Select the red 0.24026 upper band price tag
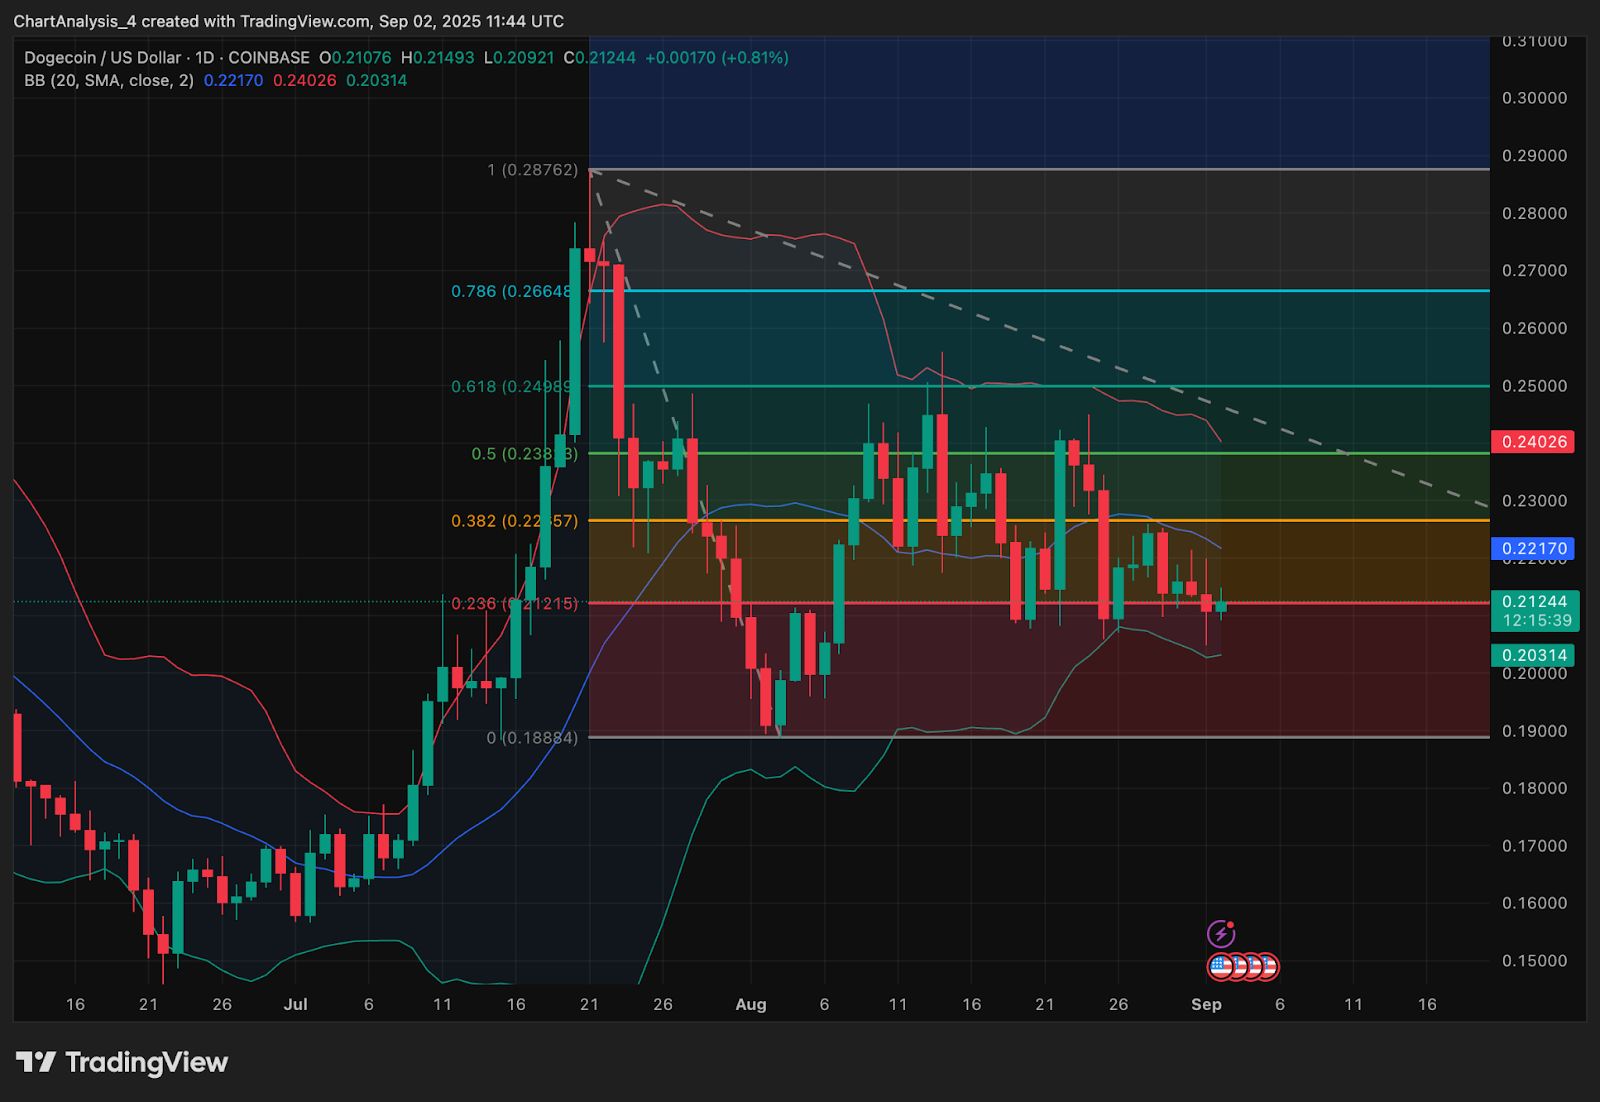This screenshot has height=1102, width=1600. (1531, 442)
